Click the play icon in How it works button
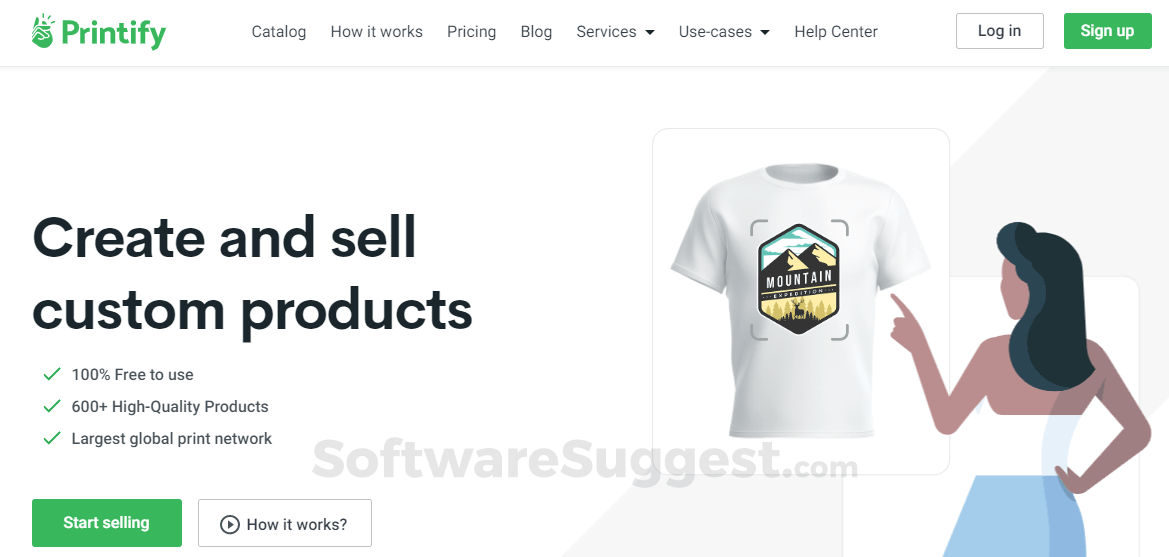 [230, 524]
